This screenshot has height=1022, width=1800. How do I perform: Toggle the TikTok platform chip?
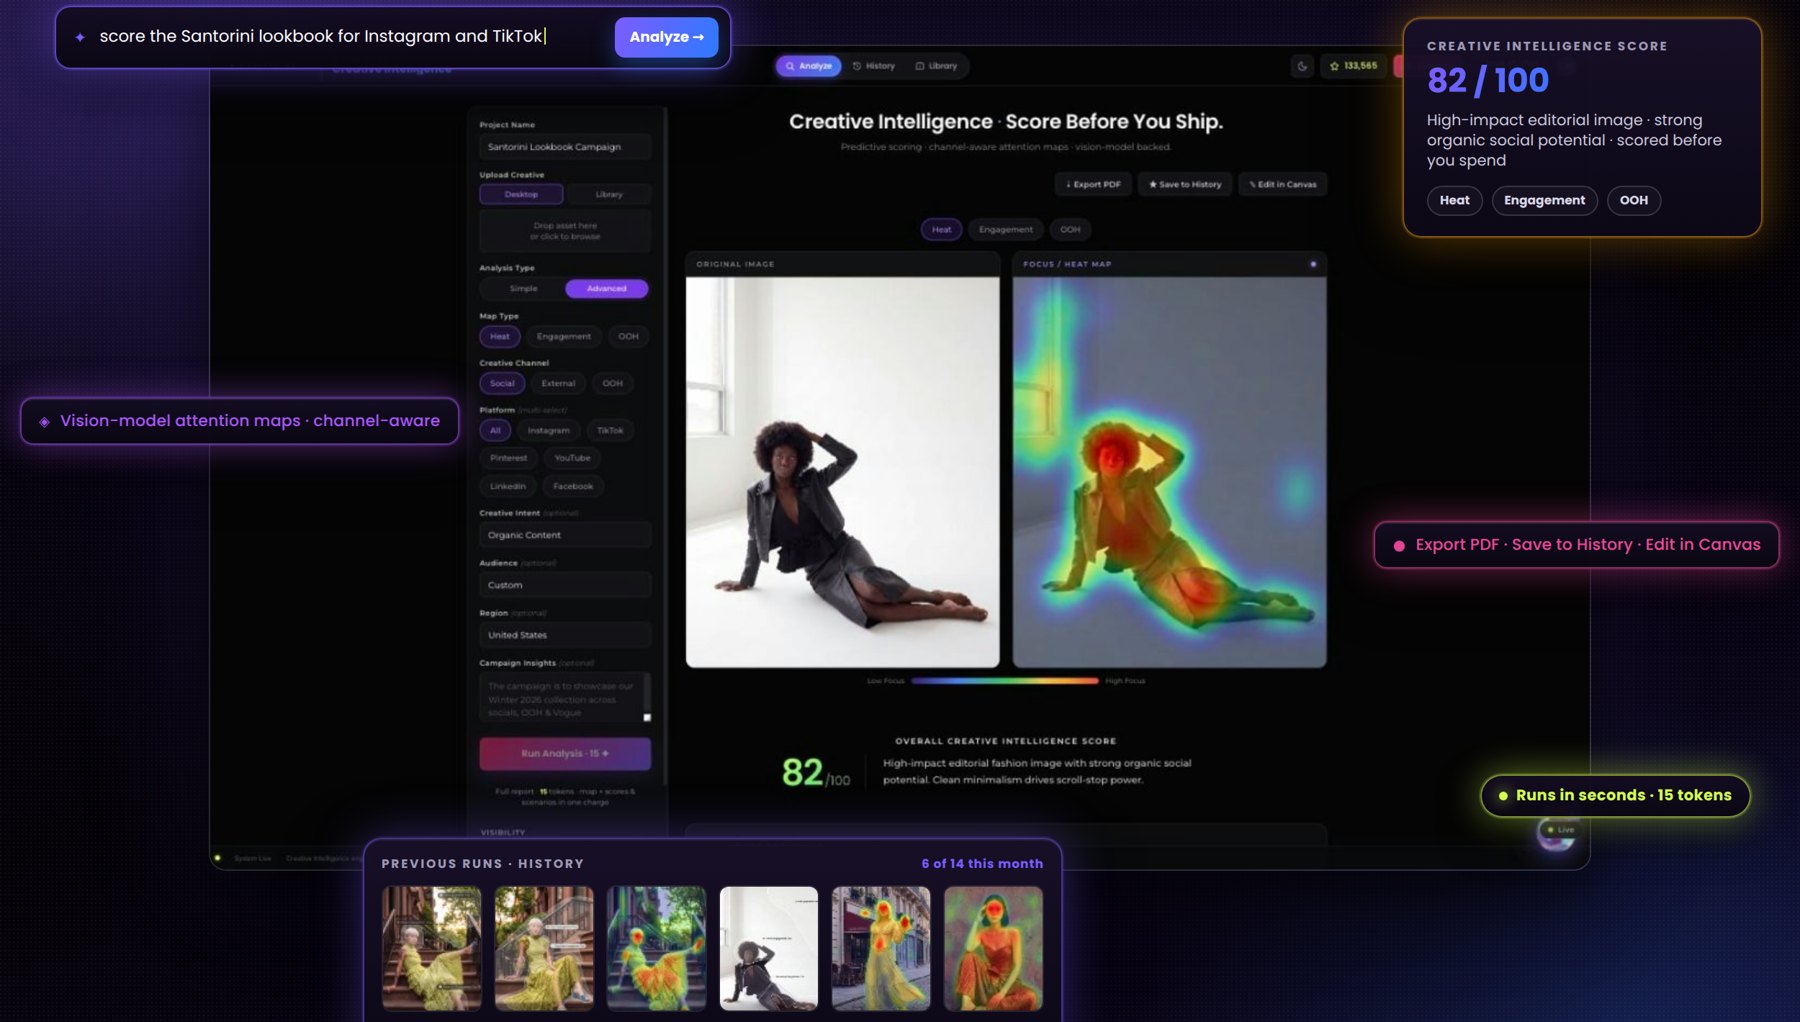610,431
